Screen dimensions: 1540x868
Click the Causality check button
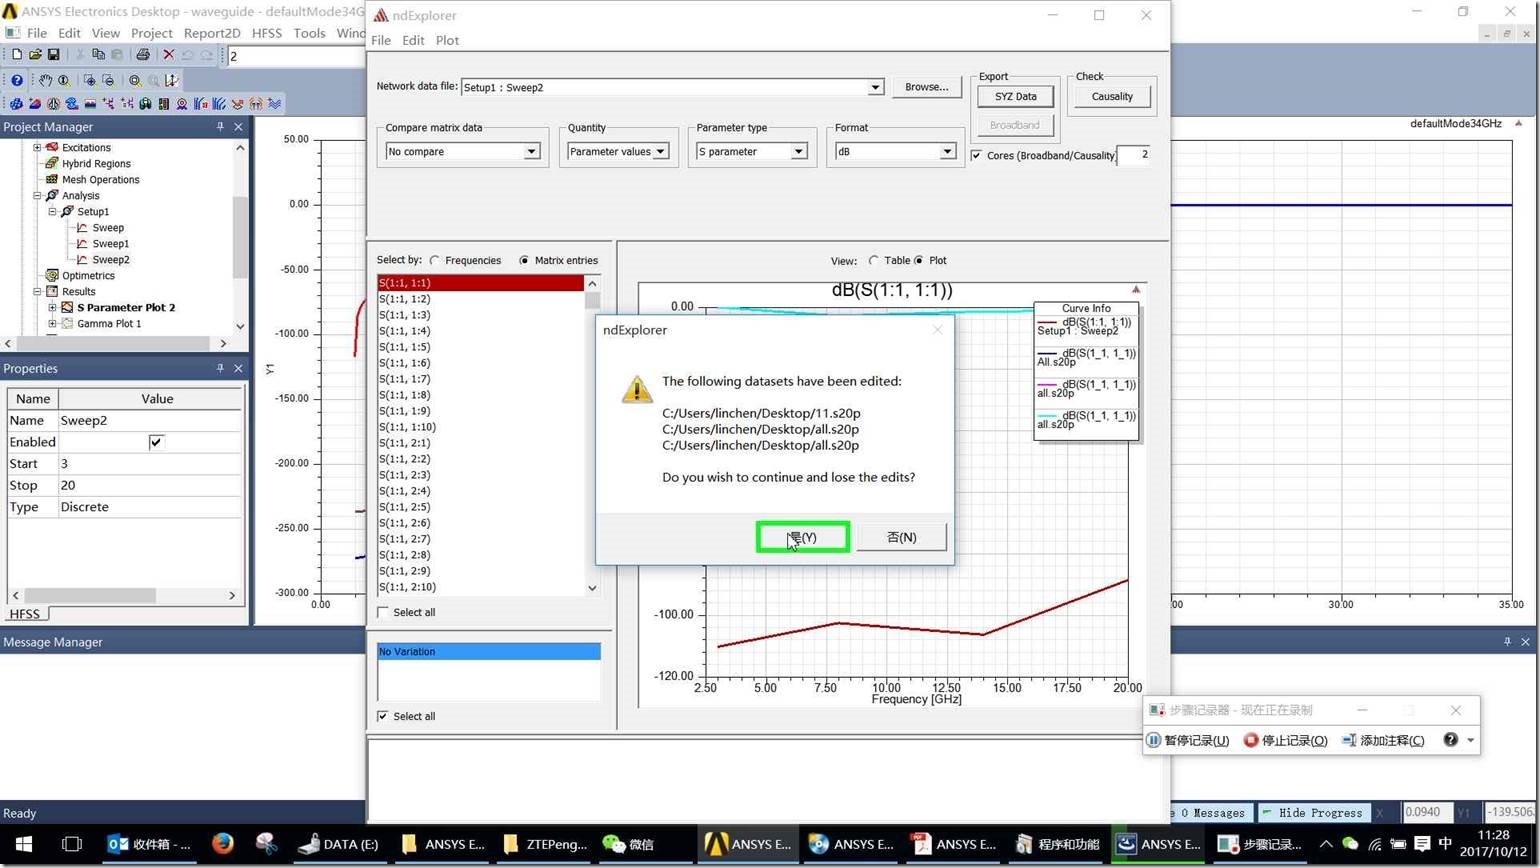[1112, 96]
